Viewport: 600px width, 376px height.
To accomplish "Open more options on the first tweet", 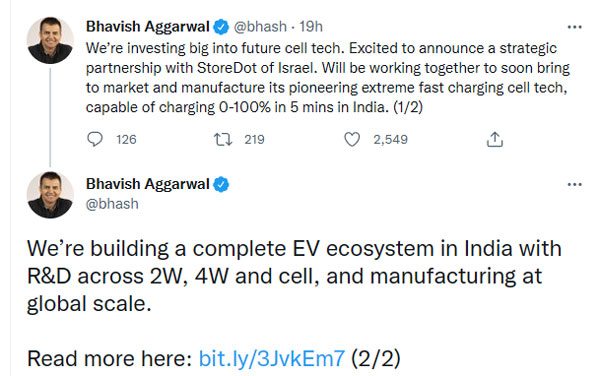I will pos(574,27).
